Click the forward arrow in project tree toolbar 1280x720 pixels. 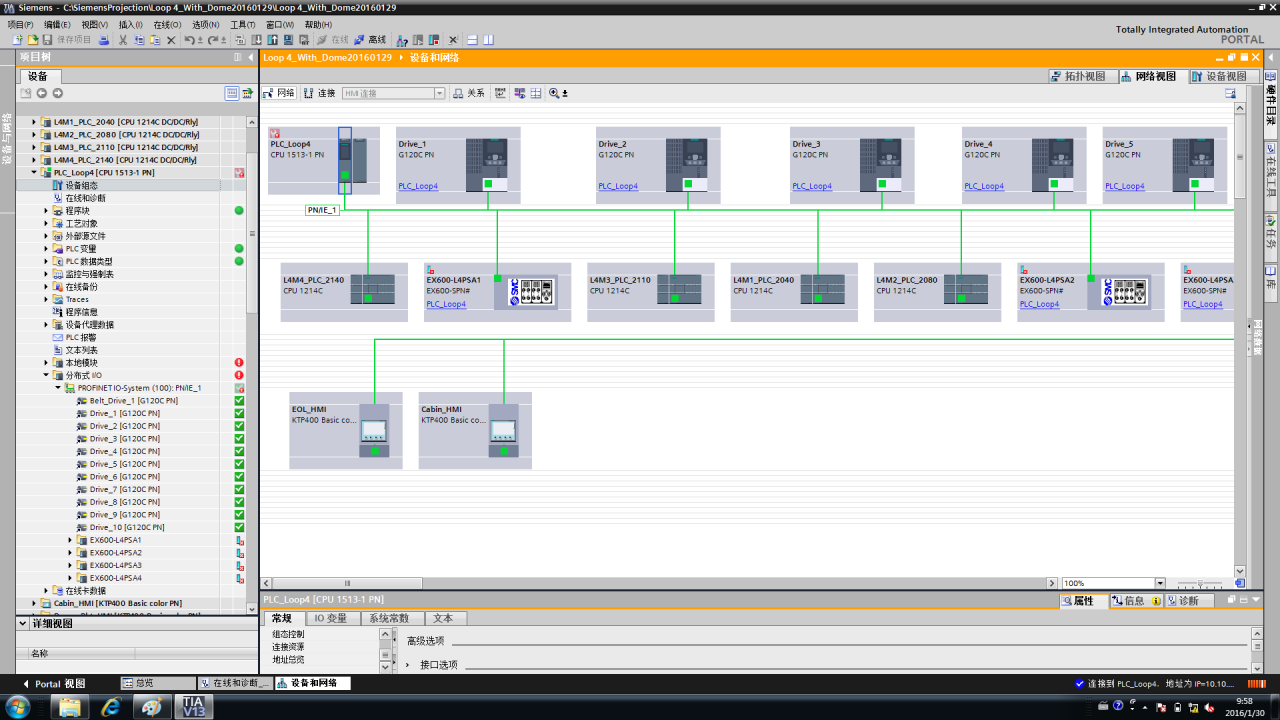coord(58,93)
